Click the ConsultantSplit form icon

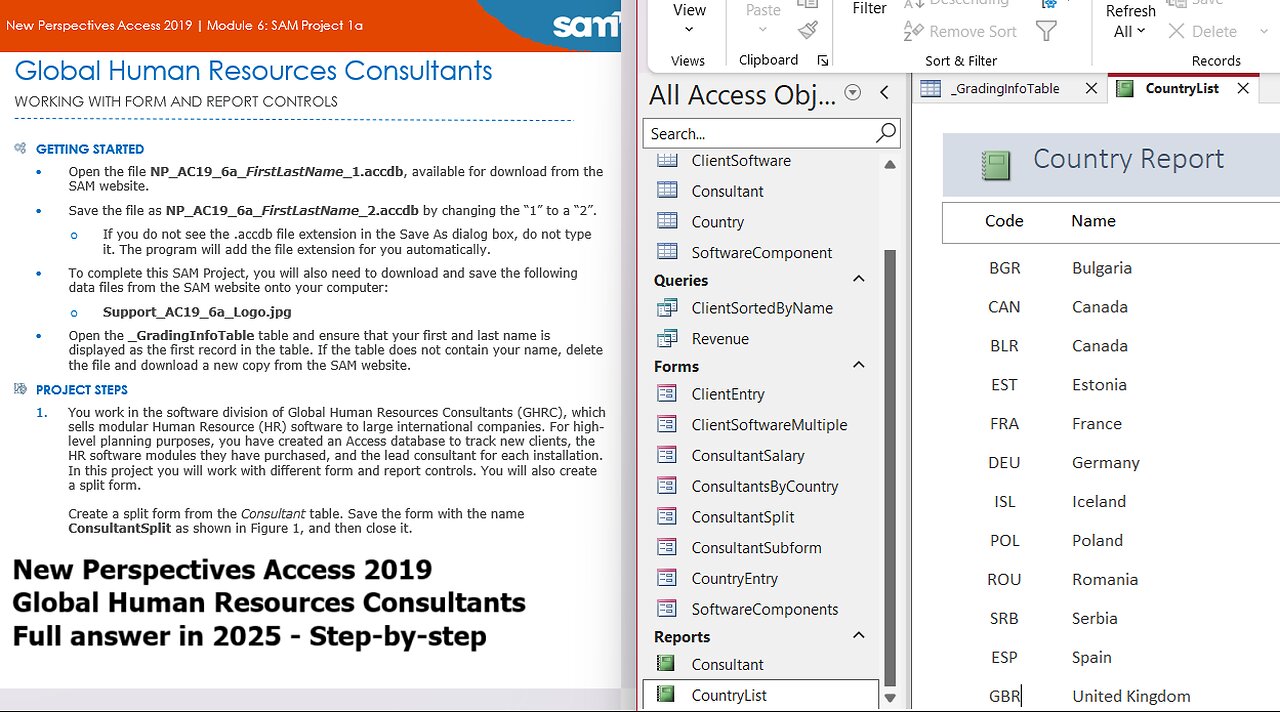pos(667,517)
